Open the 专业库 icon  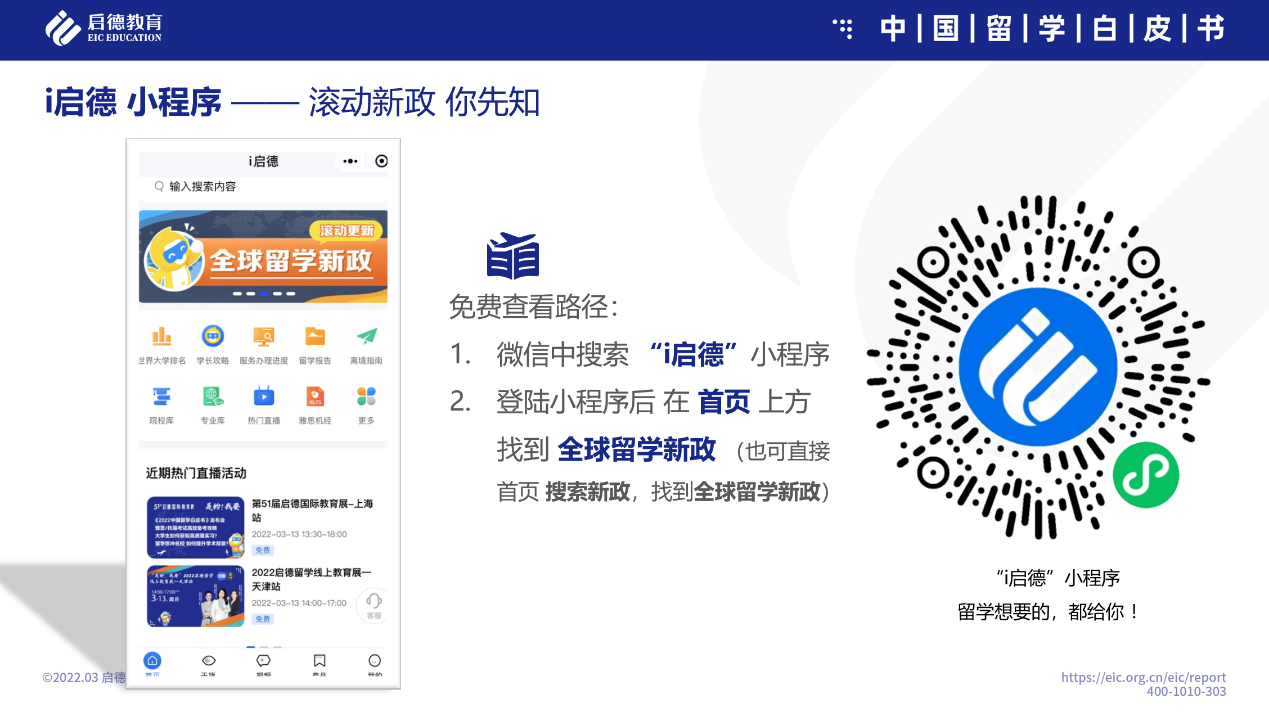212,396
